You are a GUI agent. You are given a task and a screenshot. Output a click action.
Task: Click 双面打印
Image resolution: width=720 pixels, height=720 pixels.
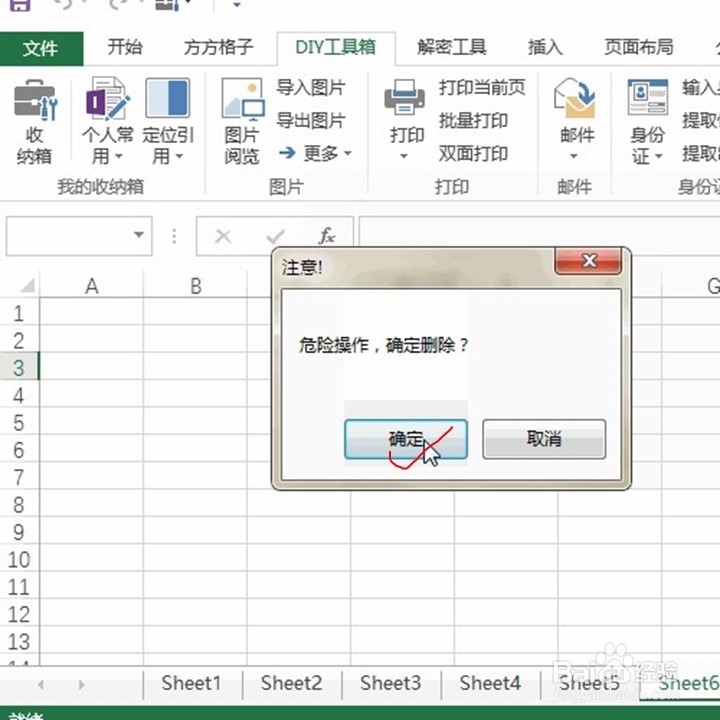click(473, 153)
